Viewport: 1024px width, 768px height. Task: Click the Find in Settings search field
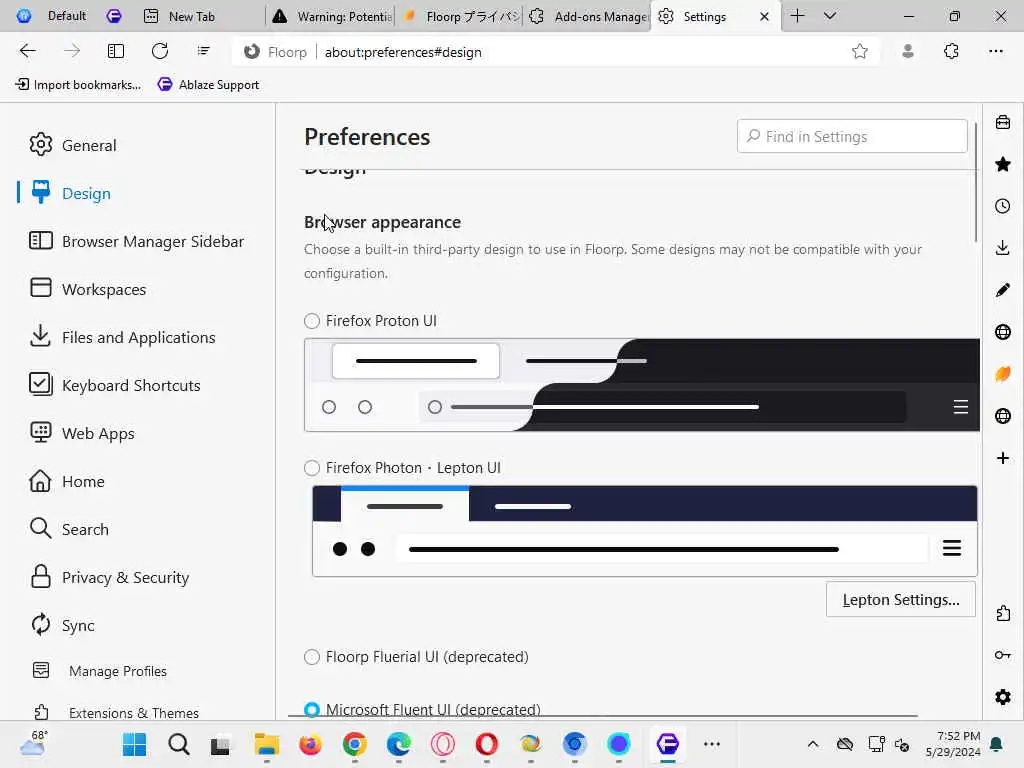tap(852, 136)
